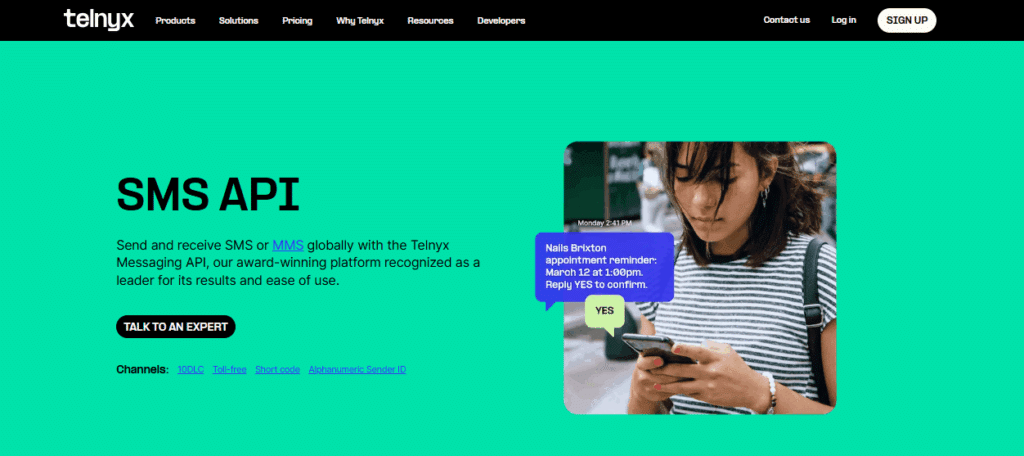This screenshot has height=456, width=1024.
Task: Open the Developers menu
Action: coord(501,20)
